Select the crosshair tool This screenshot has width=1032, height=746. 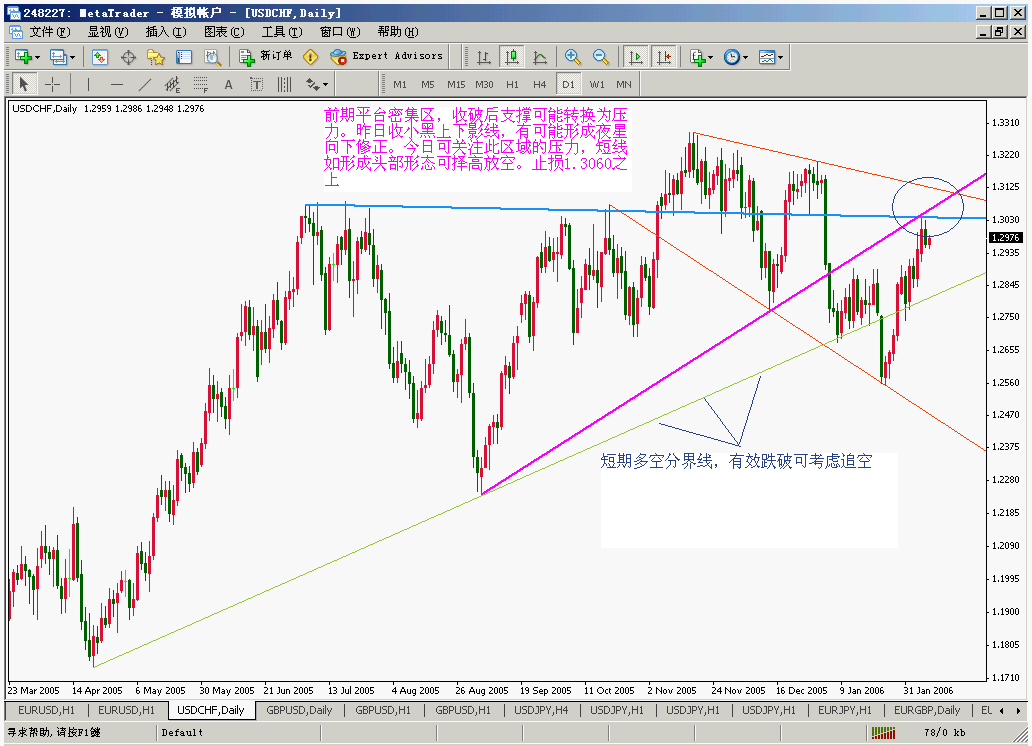click(52, 84)
